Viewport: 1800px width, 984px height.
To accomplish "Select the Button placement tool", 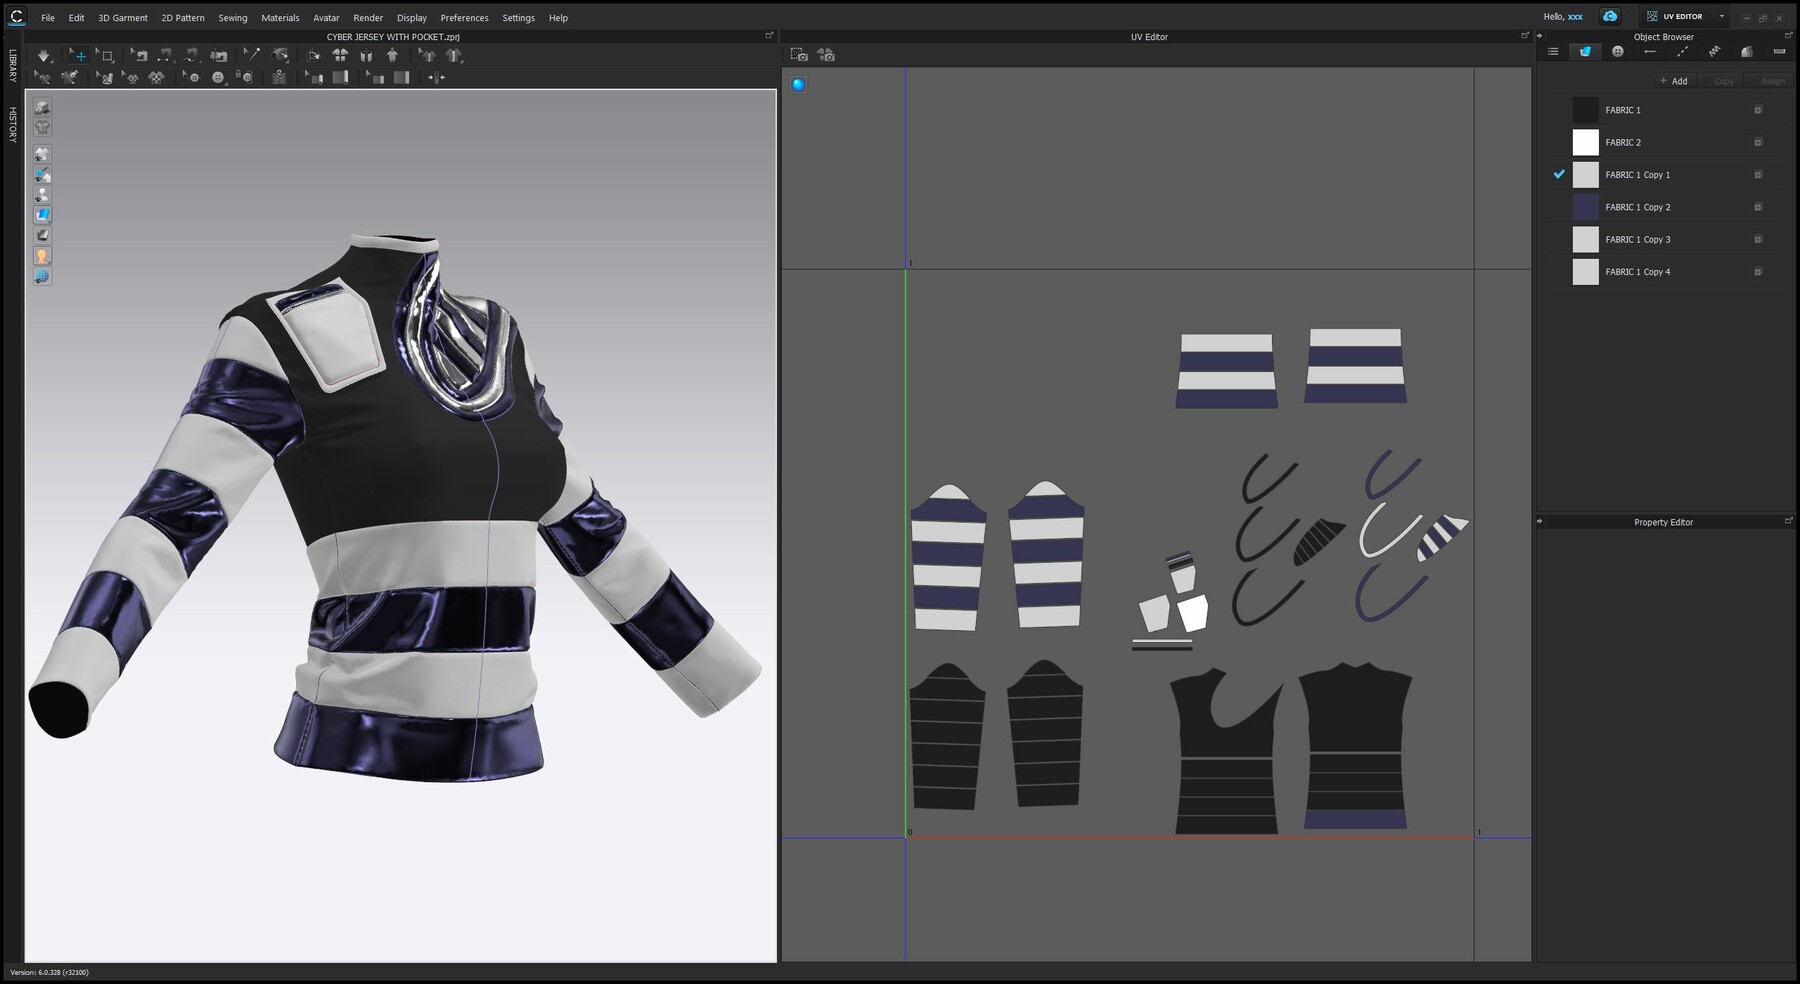I will pyautogui.click(x=218, y=77).
